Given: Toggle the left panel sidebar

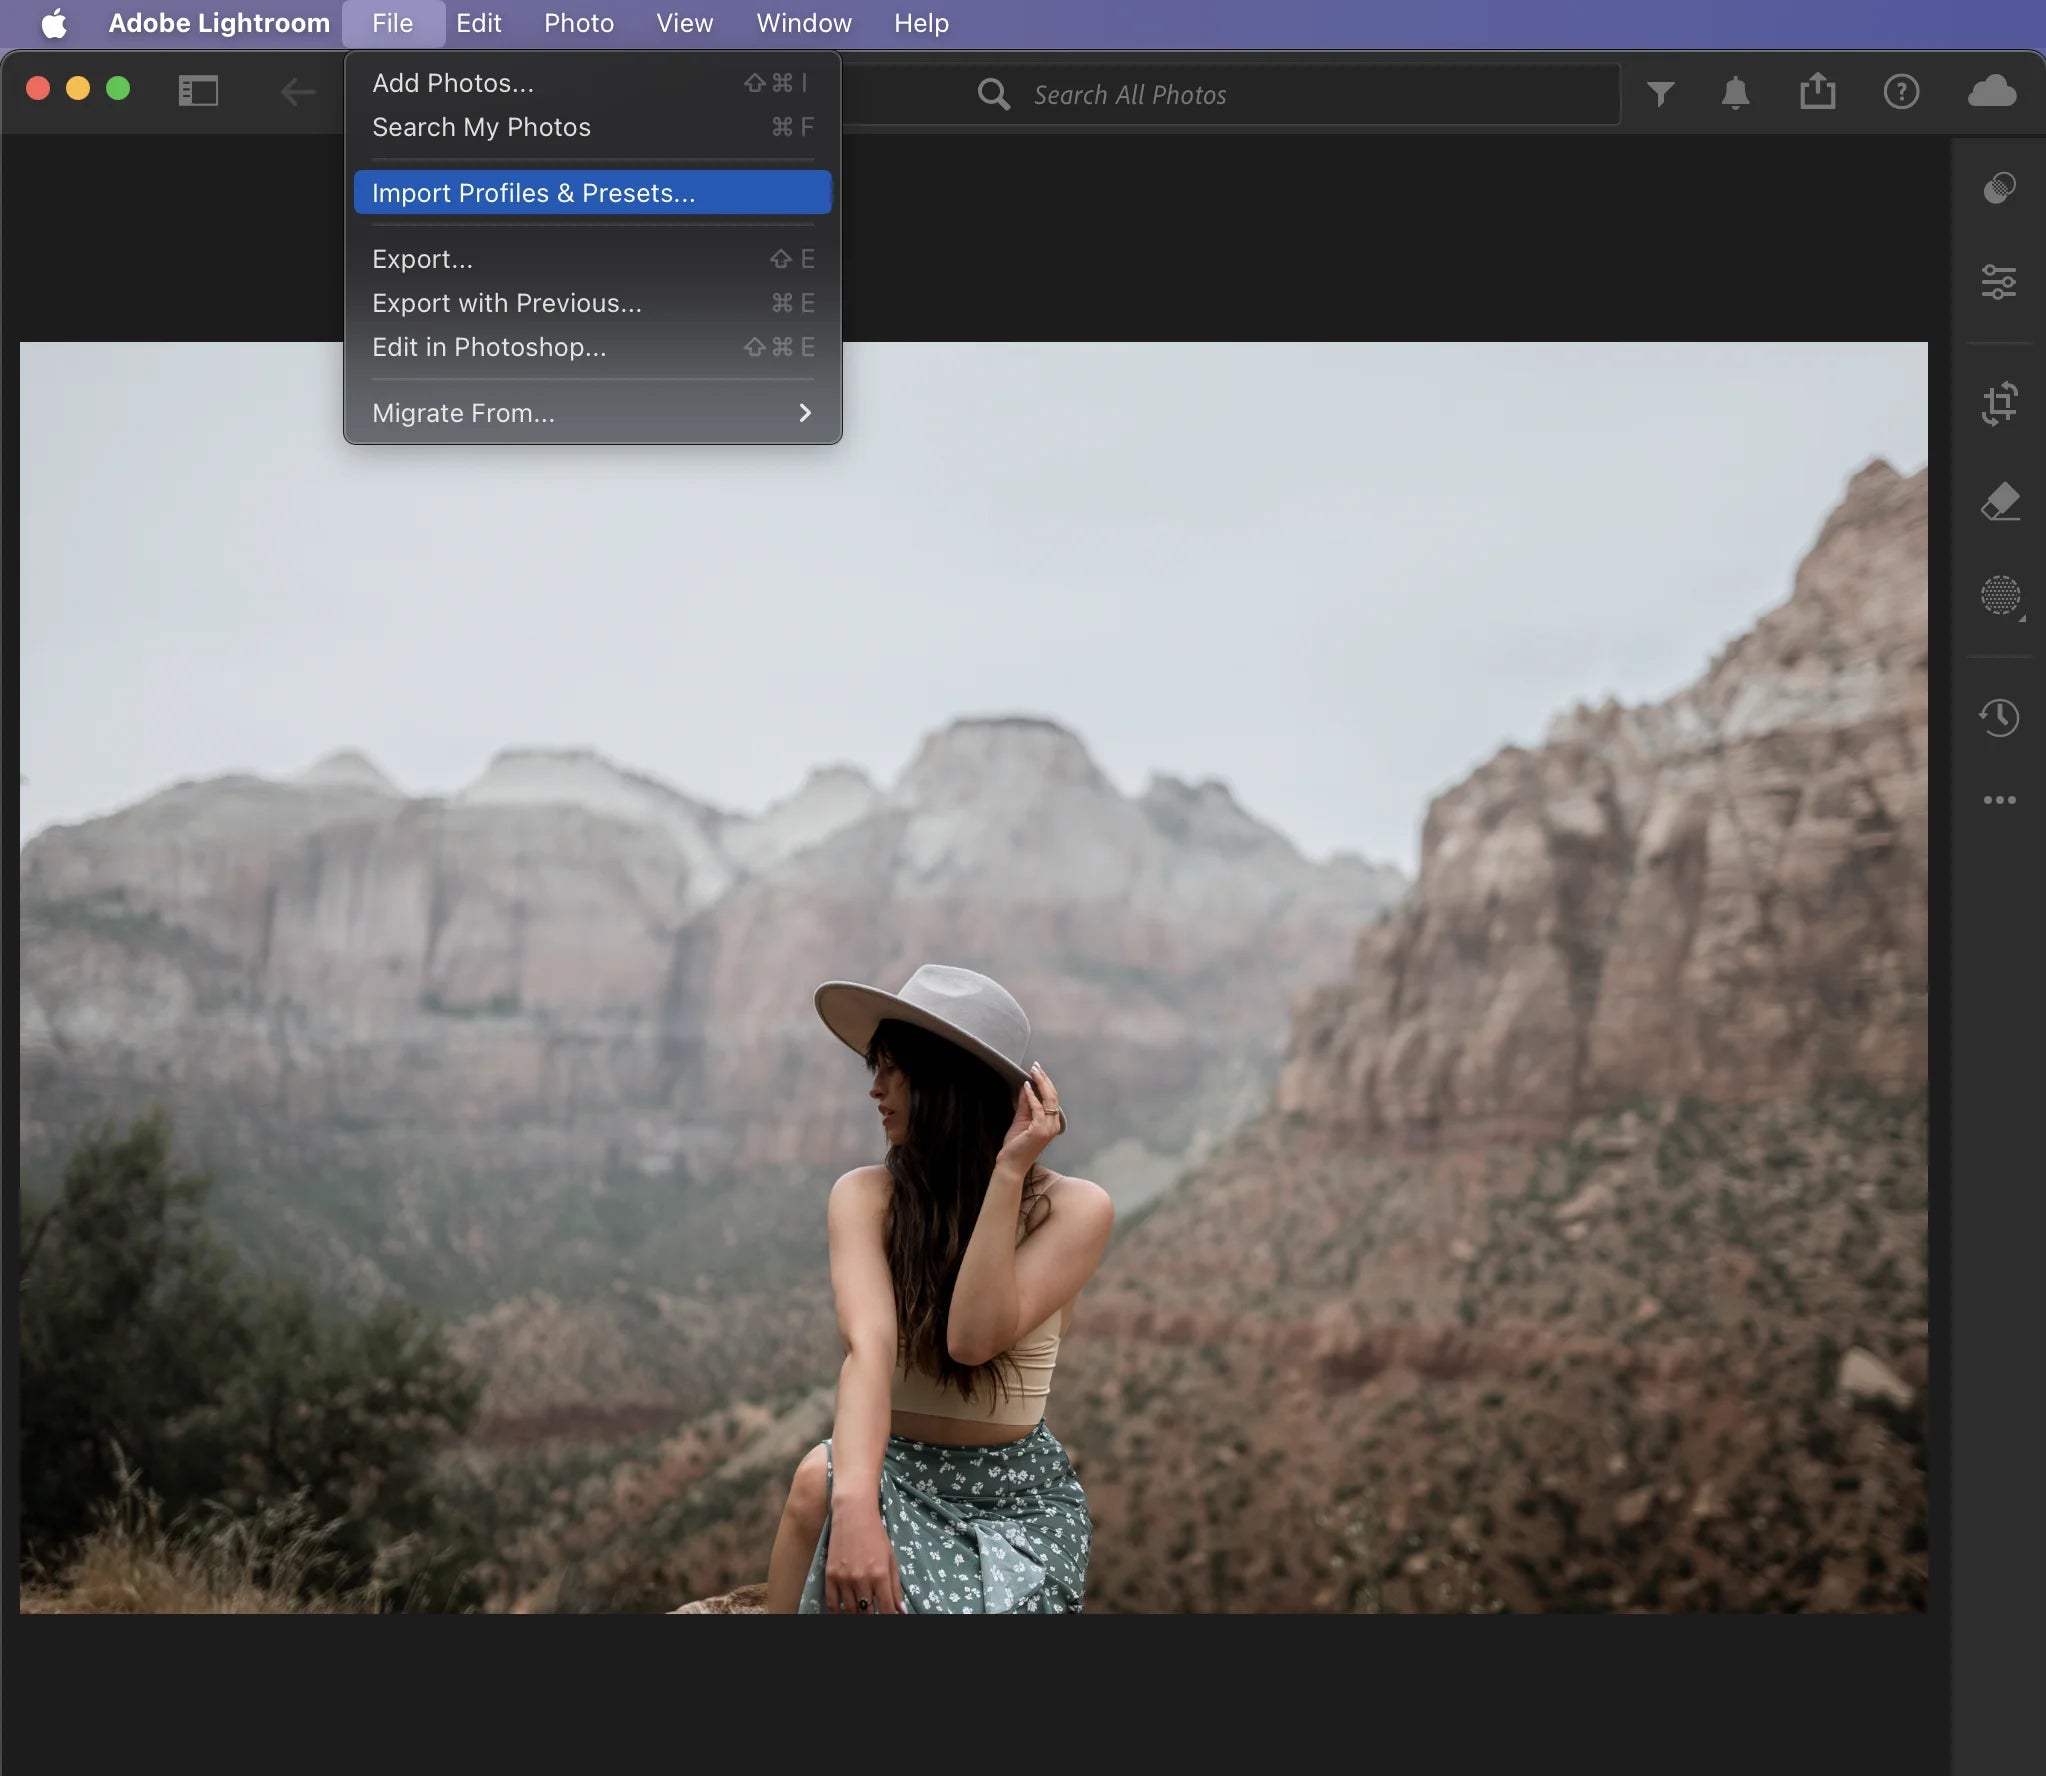Looking at the screenshot, I should click(x=198, y=92).
